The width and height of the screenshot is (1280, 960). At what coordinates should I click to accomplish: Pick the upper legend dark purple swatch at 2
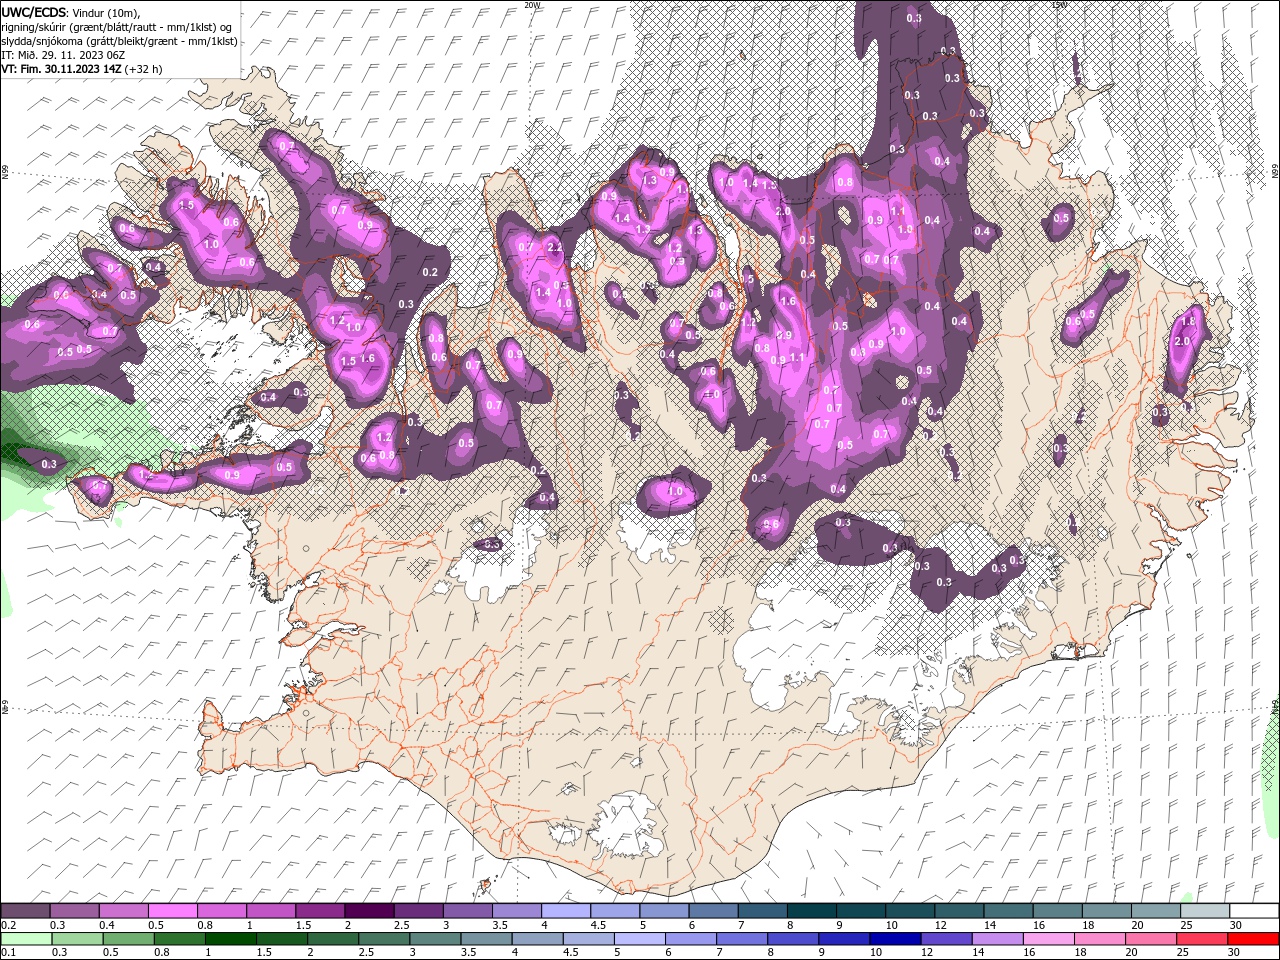368,911
